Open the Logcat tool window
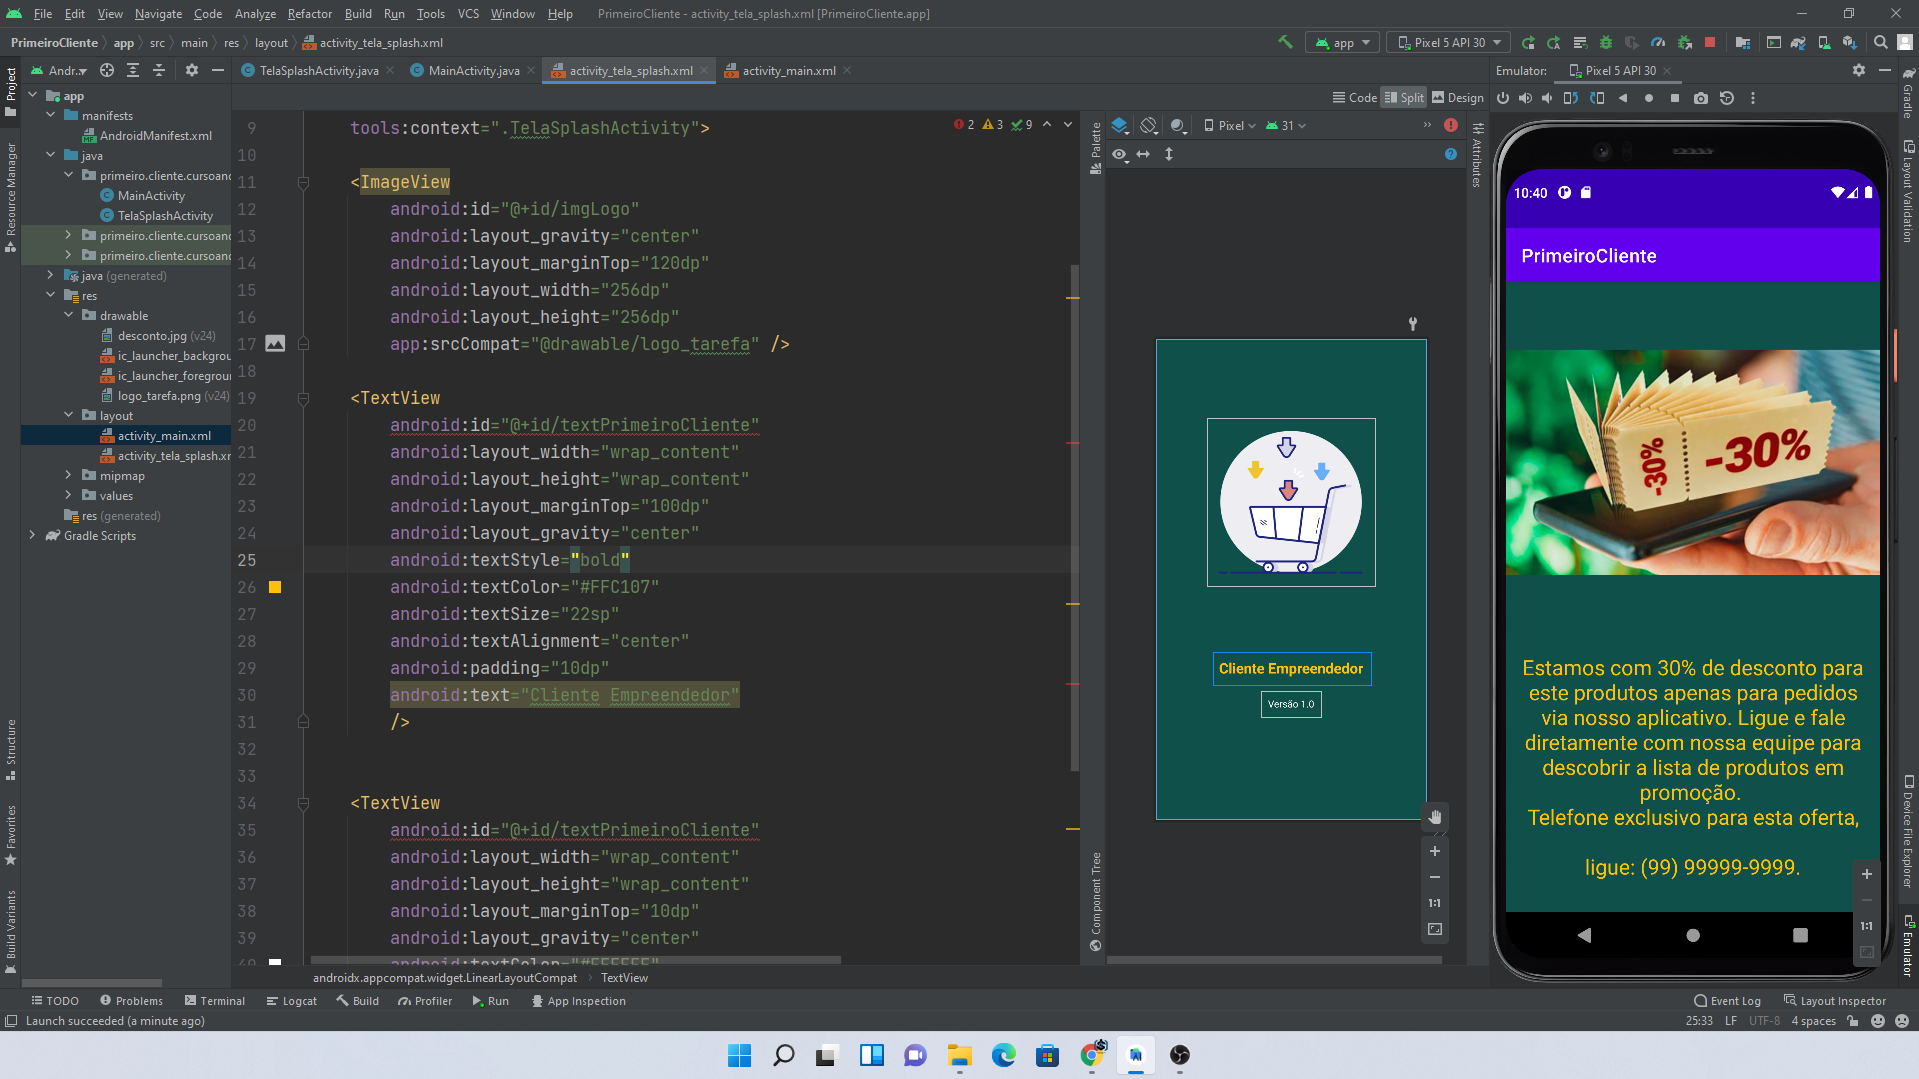This screenshot has width=1919, height=1079. (x=292, y=1001)
